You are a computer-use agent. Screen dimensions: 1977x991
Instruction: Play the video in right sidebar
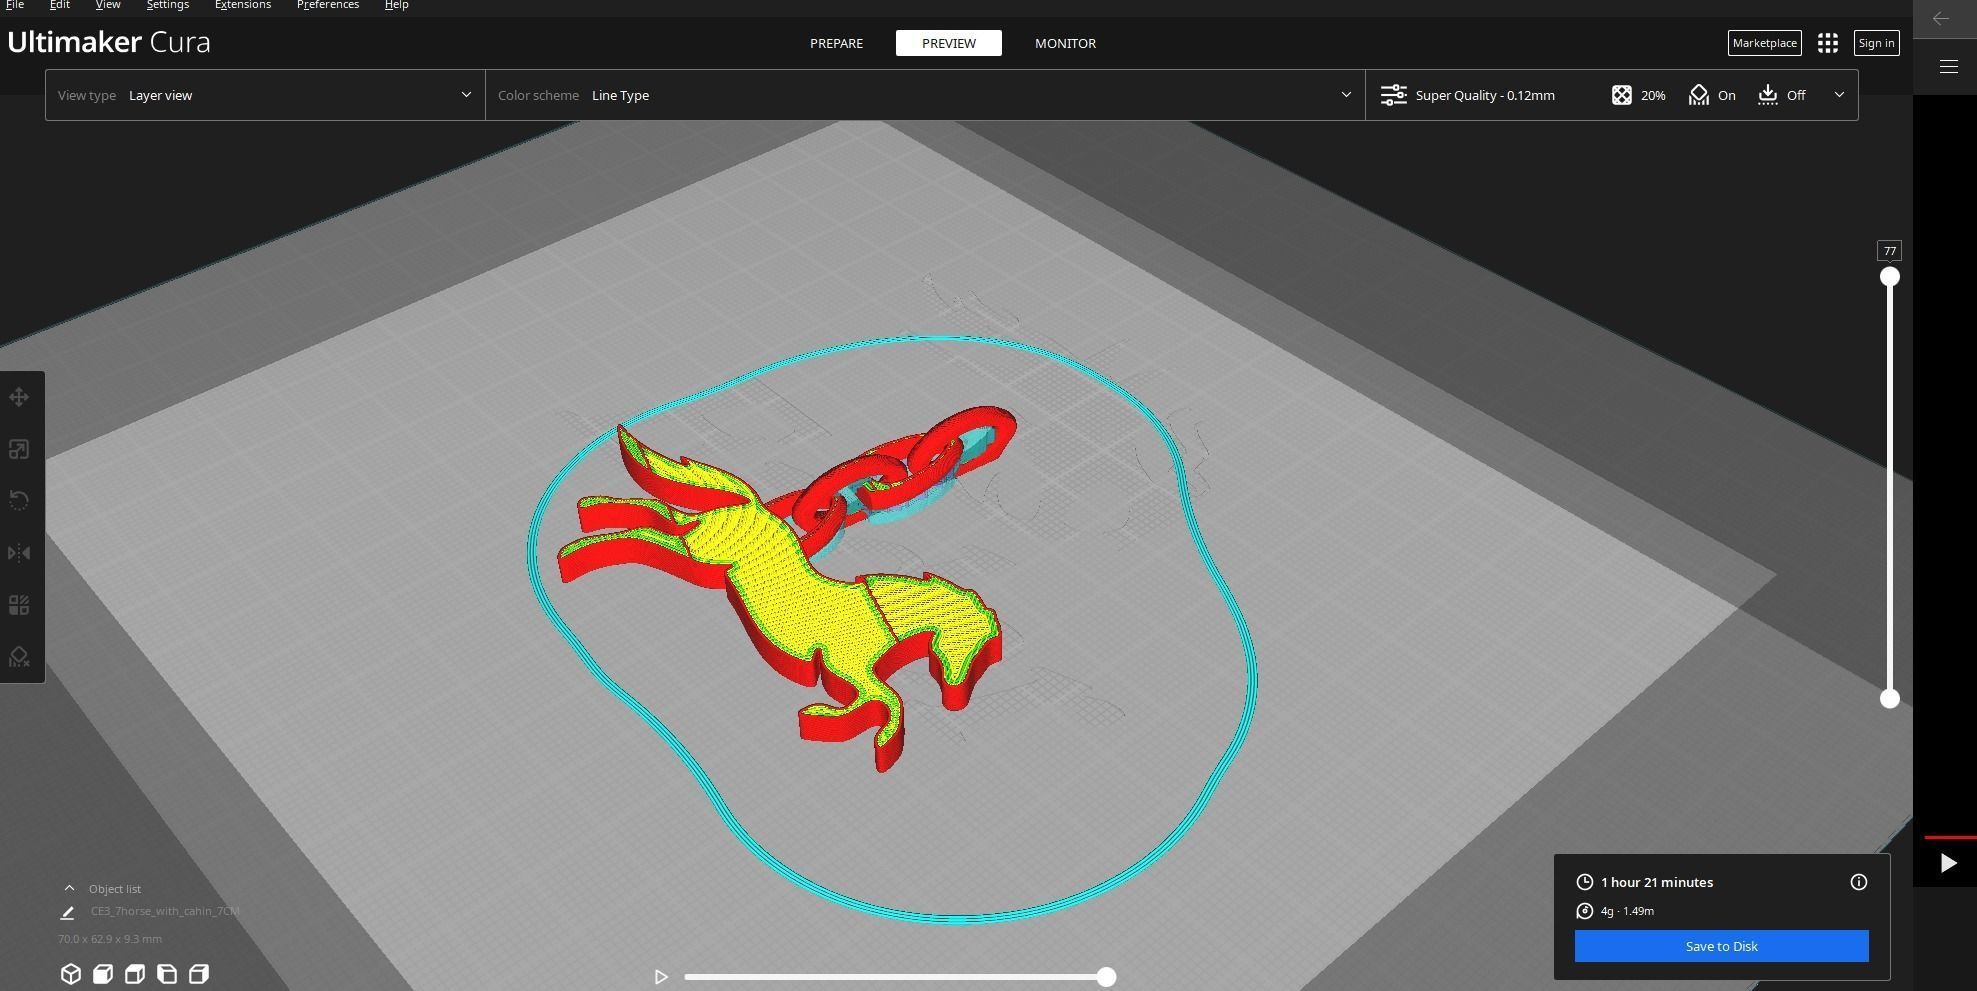pos(1947,863)
